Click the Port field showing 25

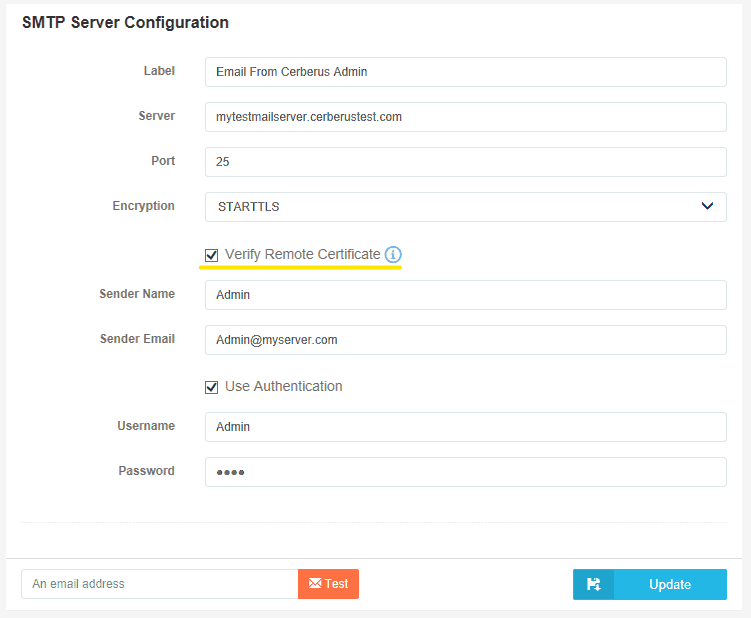466,162
